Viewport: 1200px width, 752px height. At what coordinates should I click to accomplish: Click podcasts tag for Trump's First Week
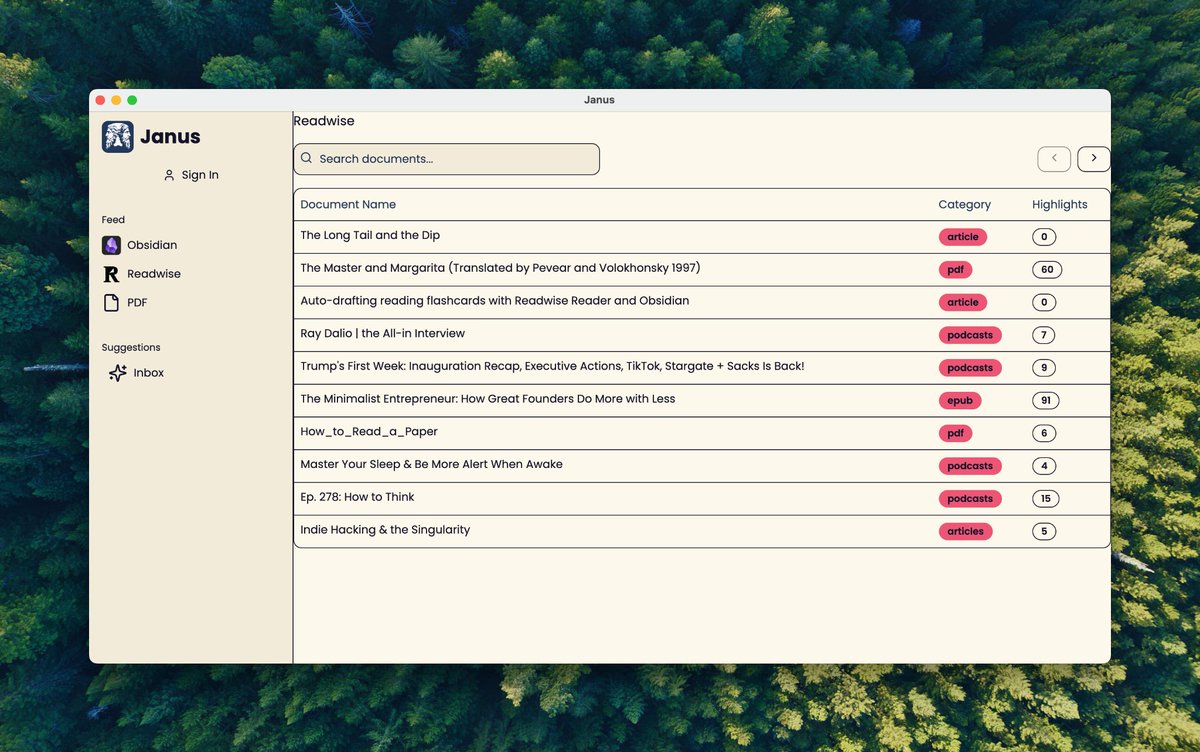coord(970,368)
